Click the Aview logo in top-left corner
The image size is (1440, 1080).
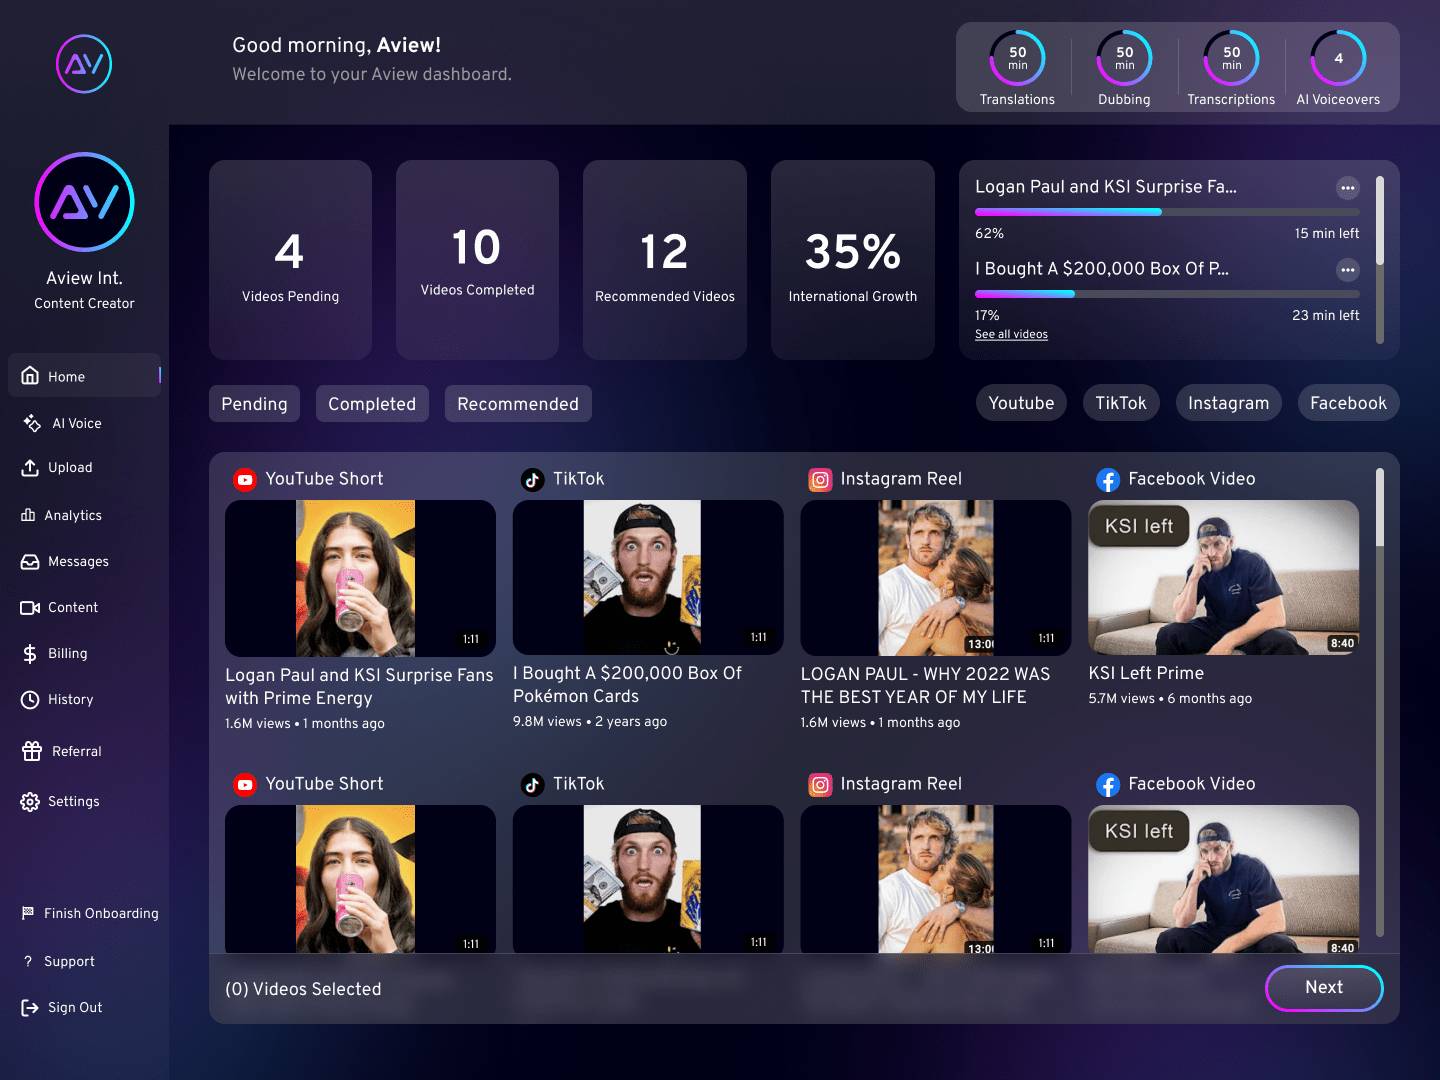pos(84,64)
